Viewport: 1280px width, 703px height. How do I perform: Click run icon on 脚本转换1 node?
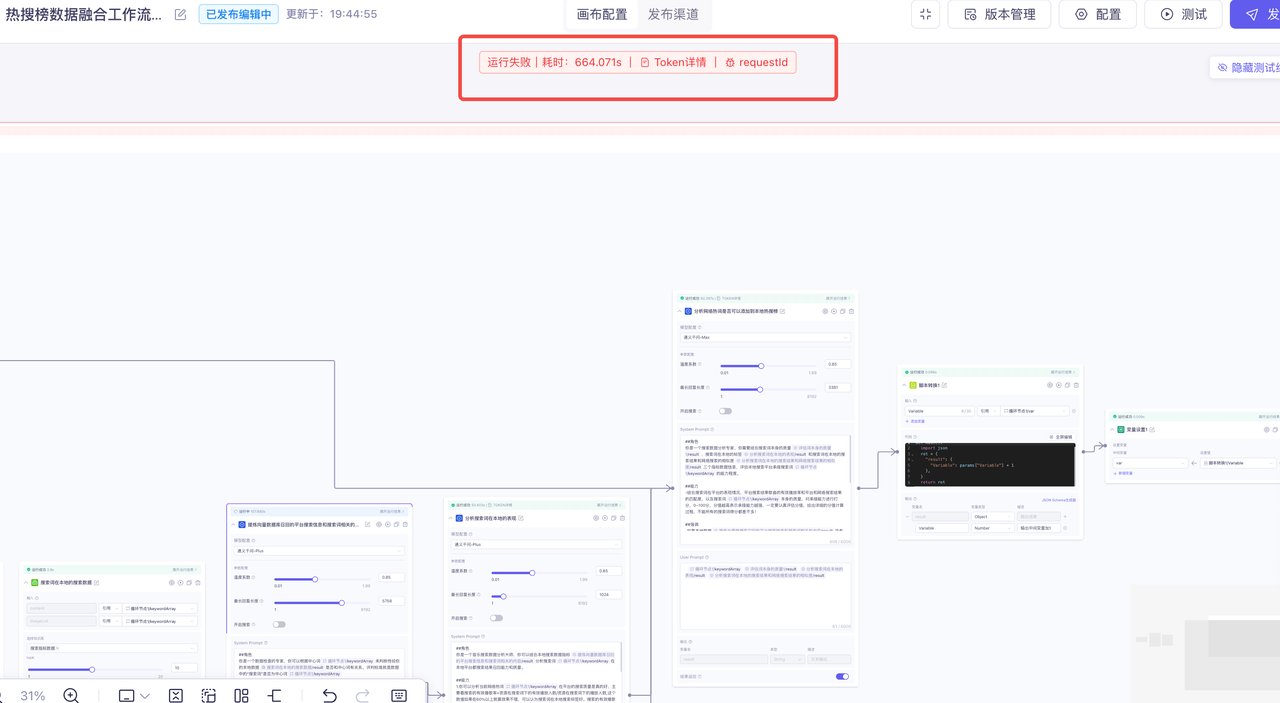1059,385
